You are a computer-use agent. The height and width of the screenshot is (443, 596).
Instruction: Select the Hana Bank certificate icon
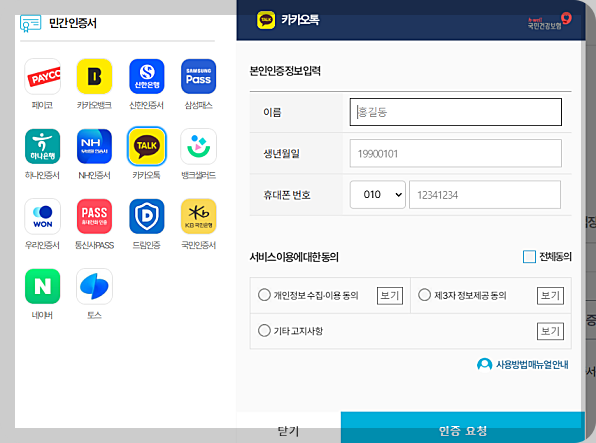point(43,146)
